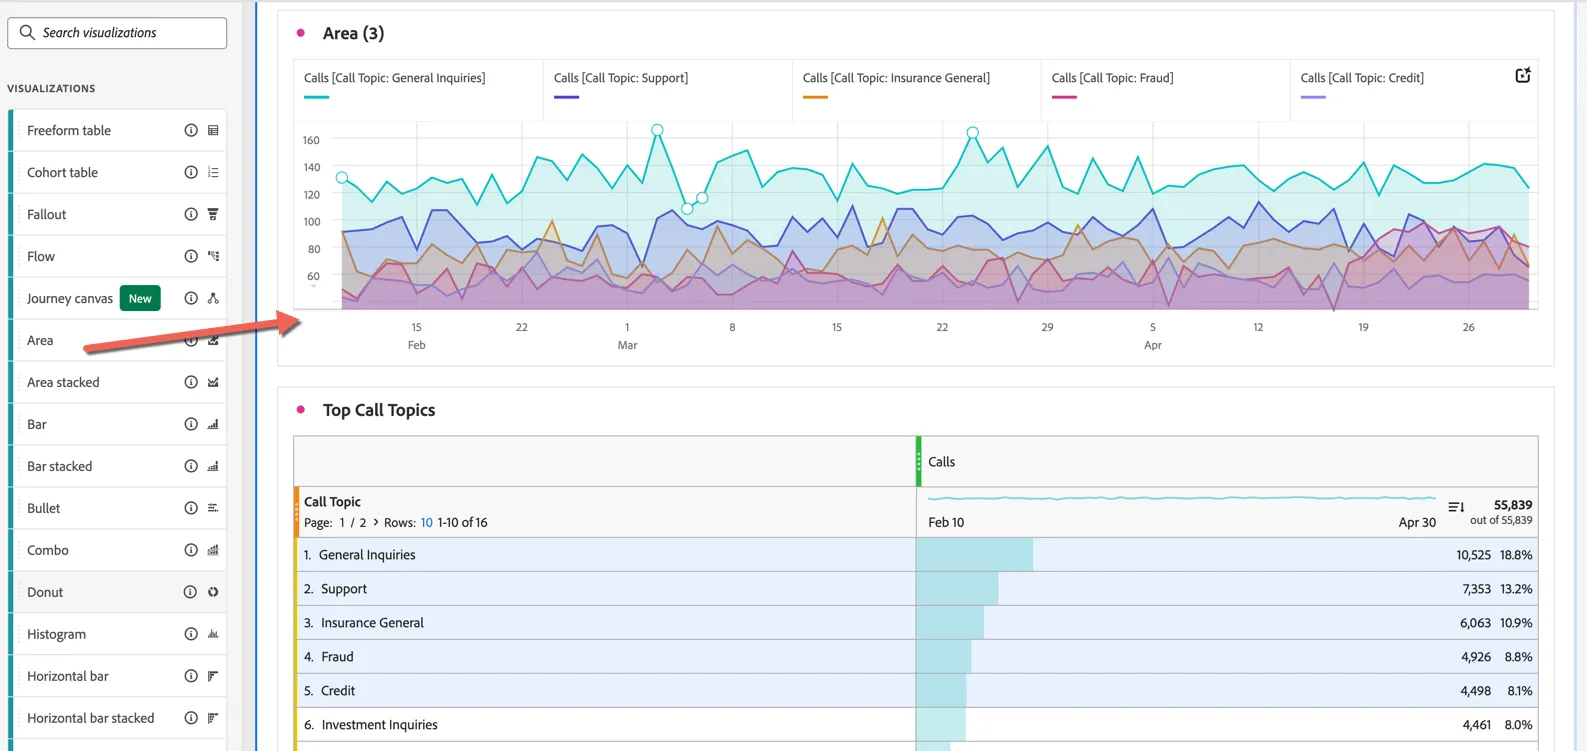This screenshot has height=751, width=1587.
Task: Open the Fallout info icon
Action: (191, 214)
